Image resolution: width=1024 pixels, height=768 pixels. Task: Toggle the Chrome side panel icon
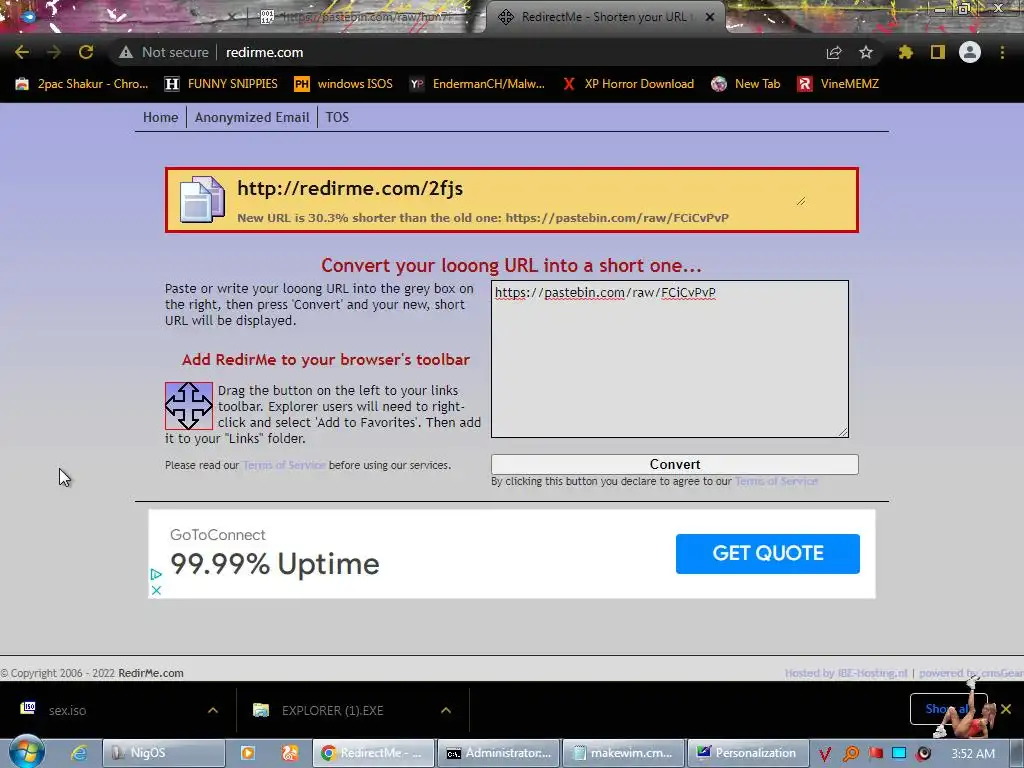pyautogui.click(x=938, y=52)
